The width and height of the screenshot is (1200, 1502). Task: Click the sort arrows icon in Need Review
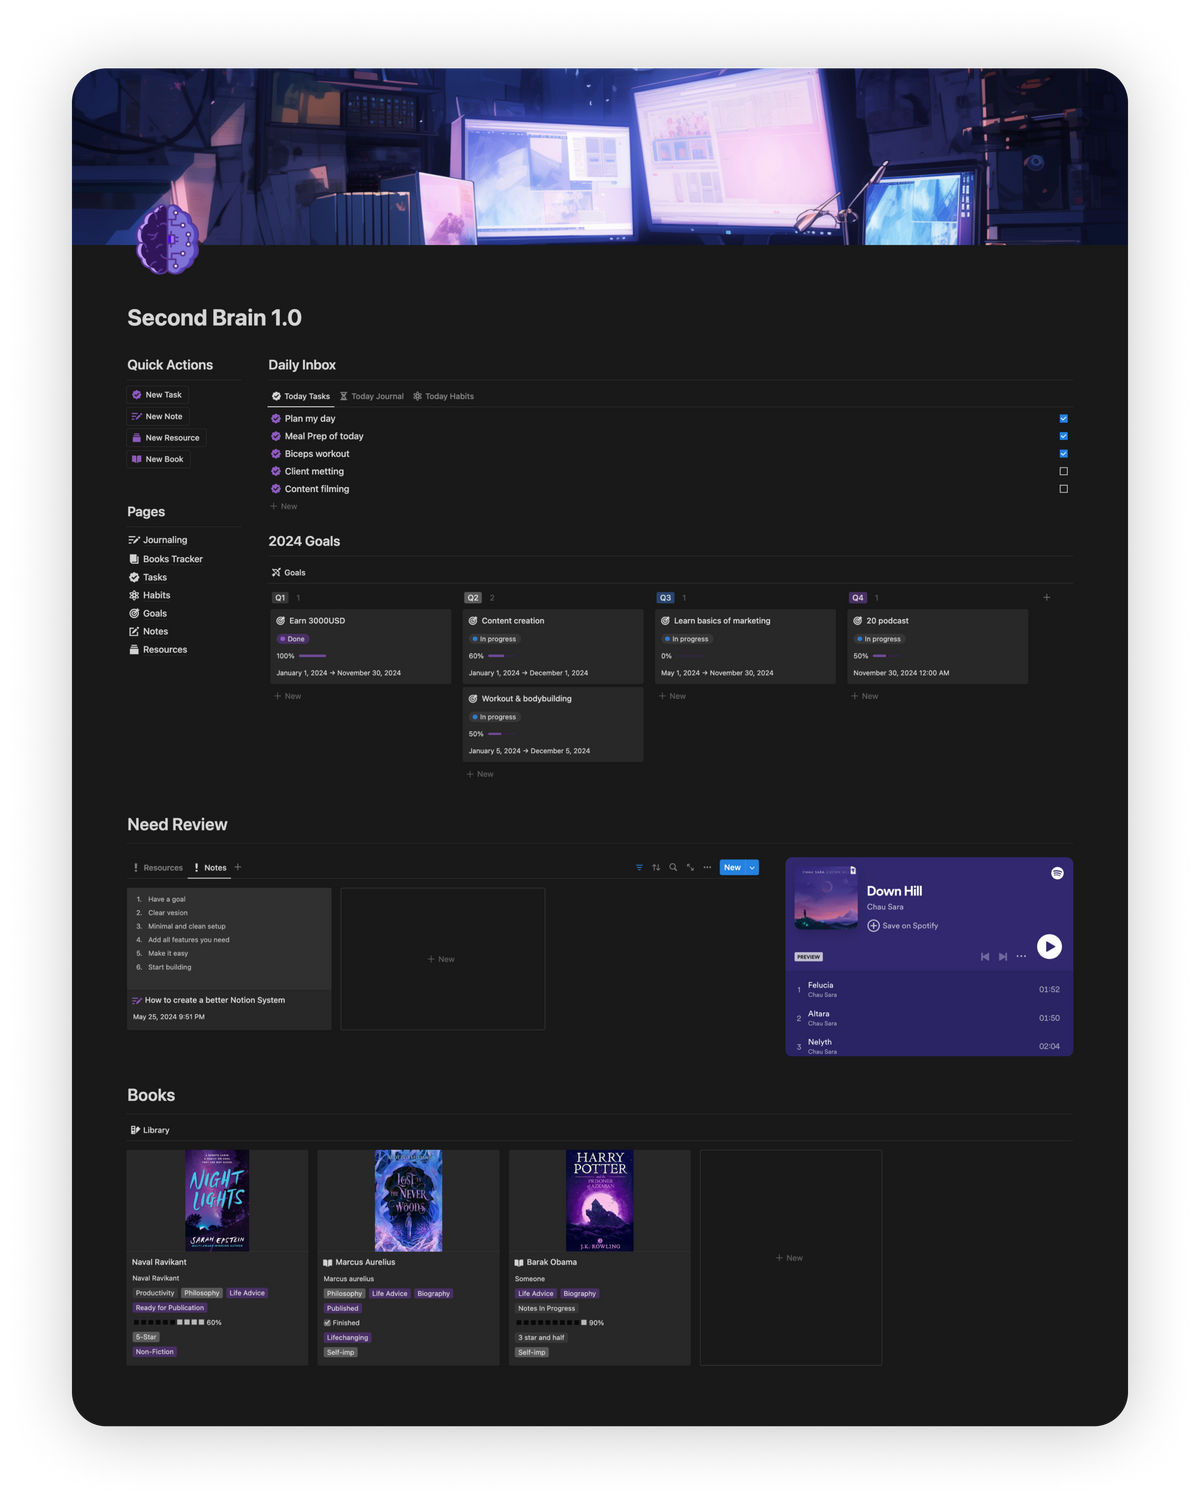656,867
